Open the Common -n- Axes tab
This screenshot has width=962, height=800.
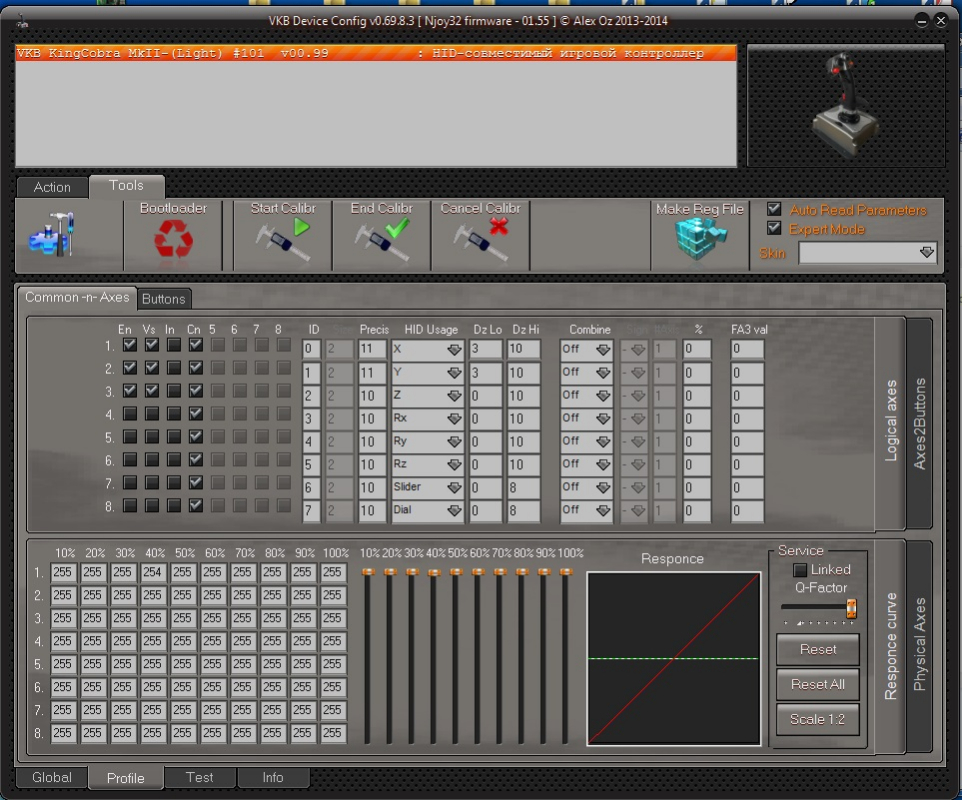[x=77, y=298]
